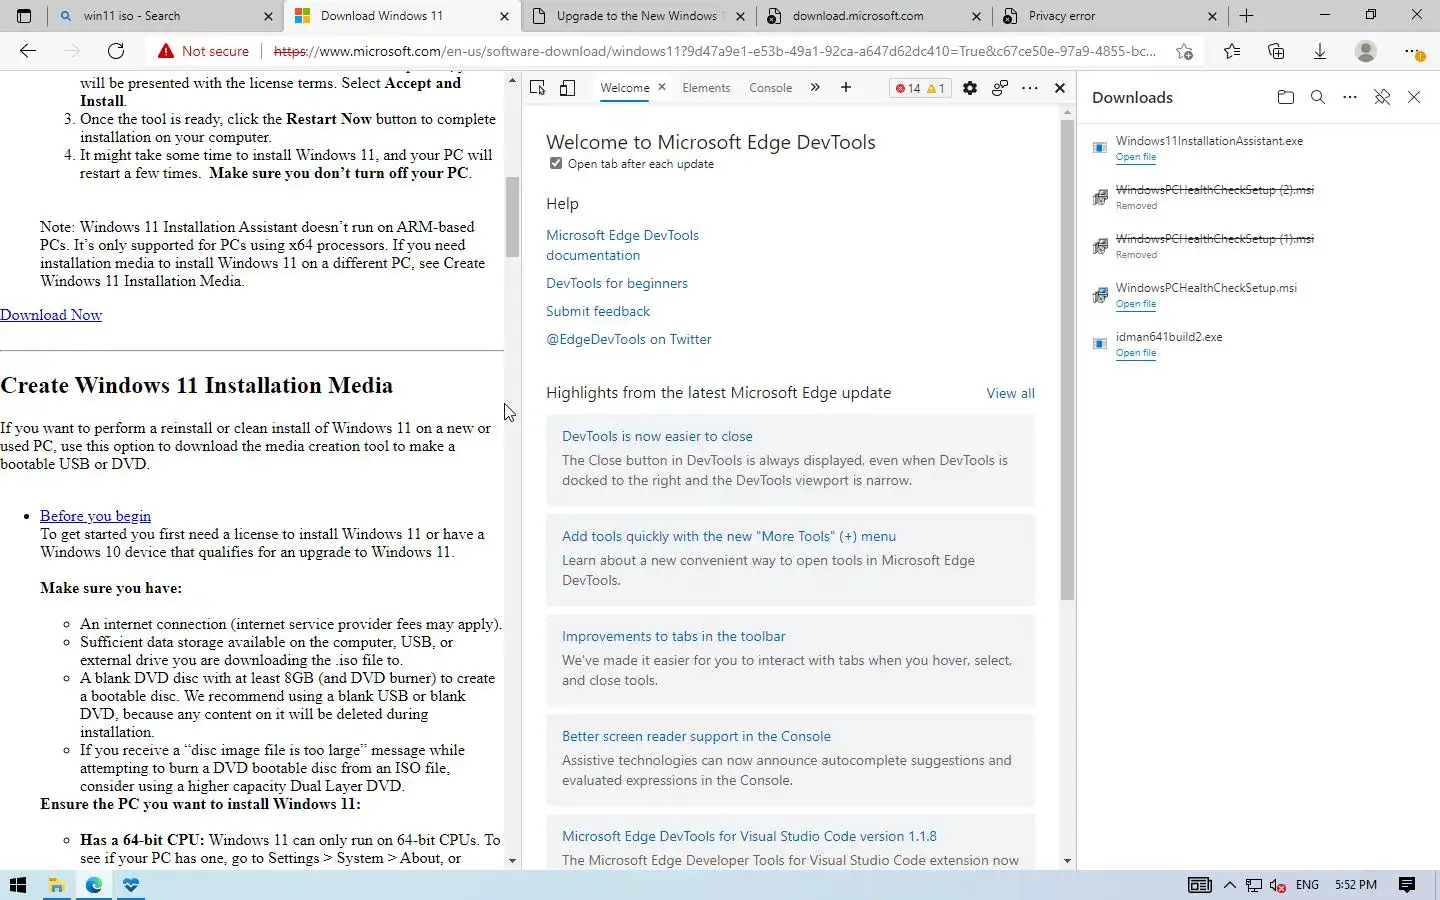Click the DevTools panel scrollbar thumb
1440x900 pixels.
1067,360
